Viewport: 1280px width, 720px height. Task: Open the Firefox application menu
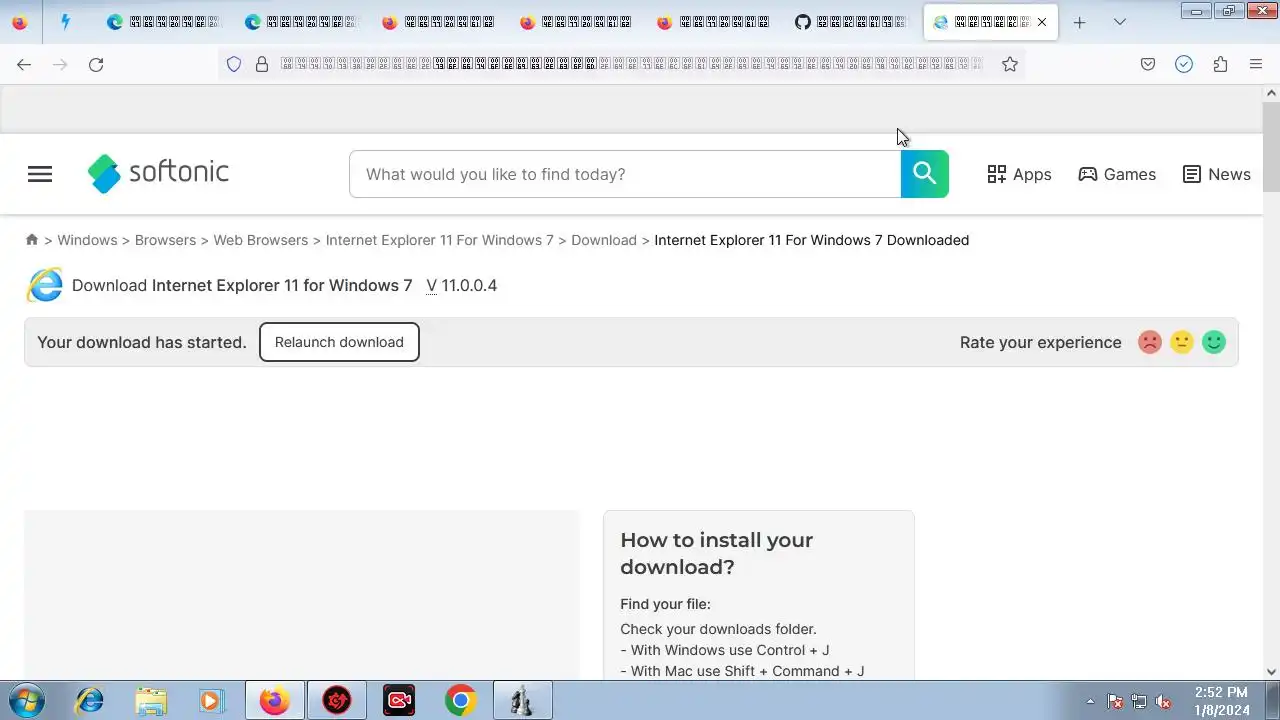pos(1256,64)
